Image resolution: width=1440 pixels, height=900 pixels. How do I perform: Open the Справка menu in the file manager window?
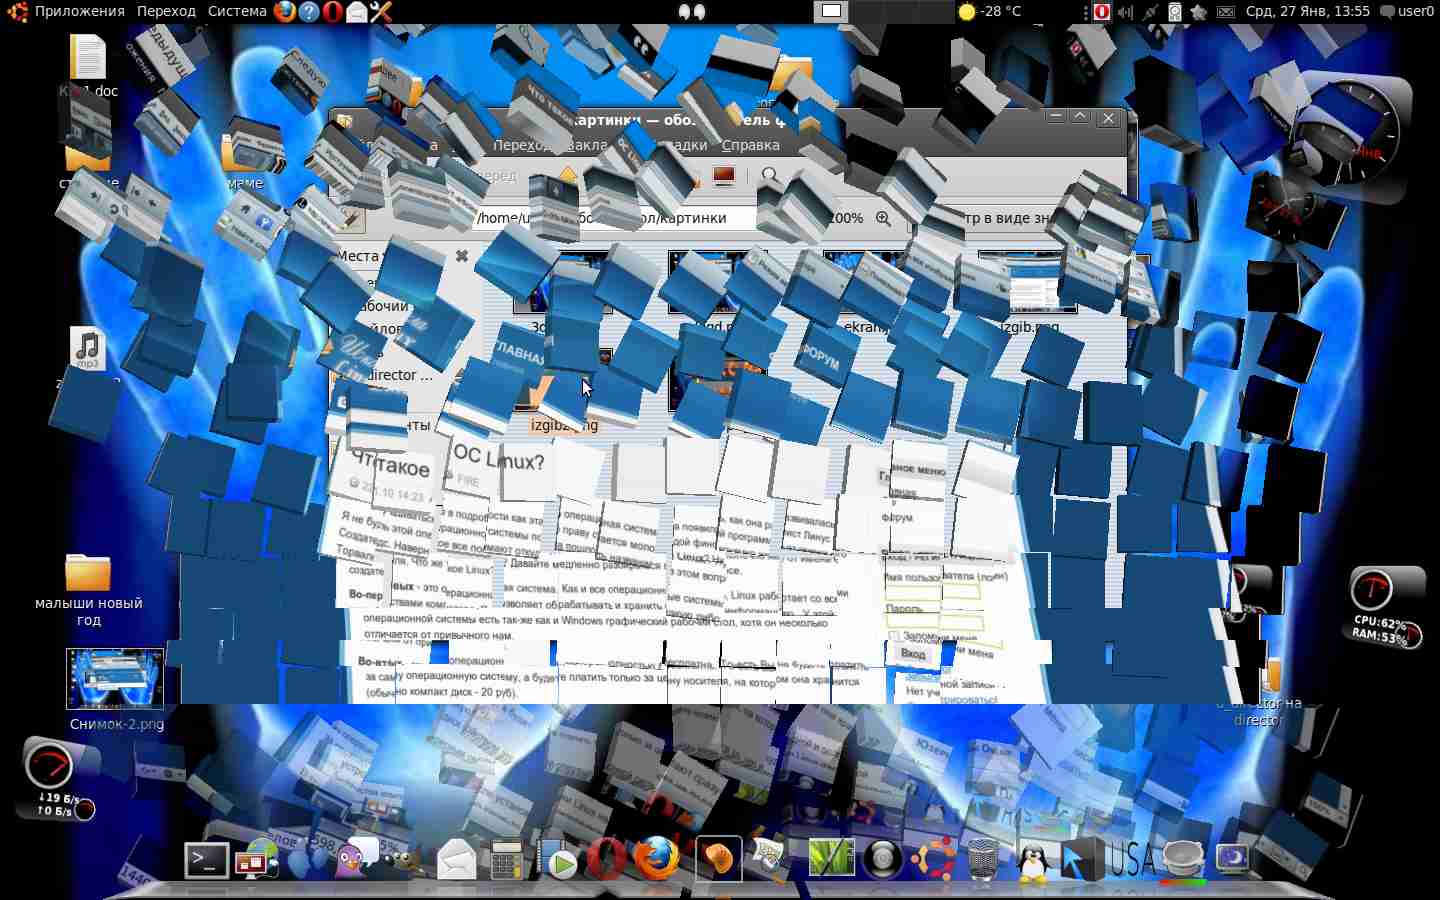[x=750, y=145]
